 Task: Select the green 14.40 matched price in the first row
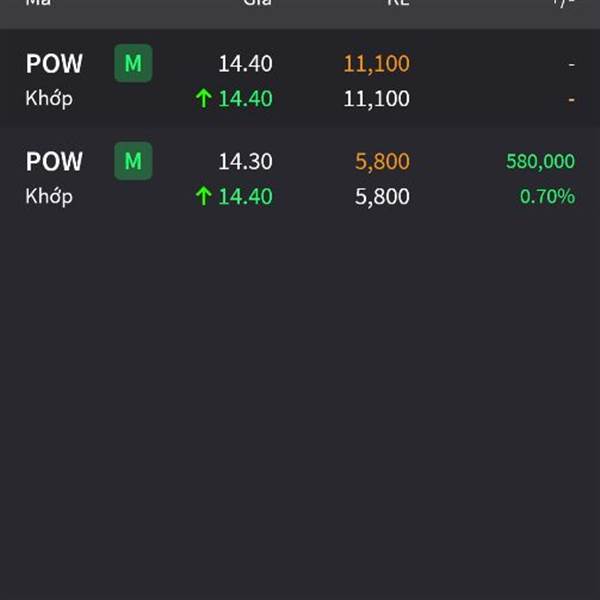click(245, 99)
